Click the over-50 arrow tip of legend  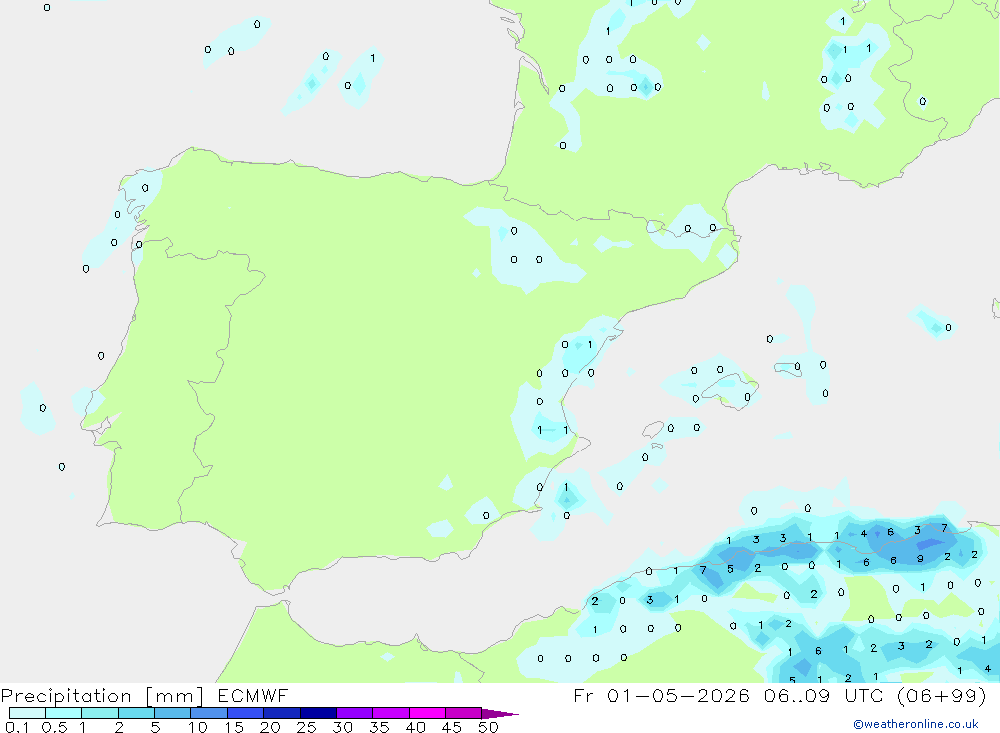pyautogui.click(x=500, y=714)
